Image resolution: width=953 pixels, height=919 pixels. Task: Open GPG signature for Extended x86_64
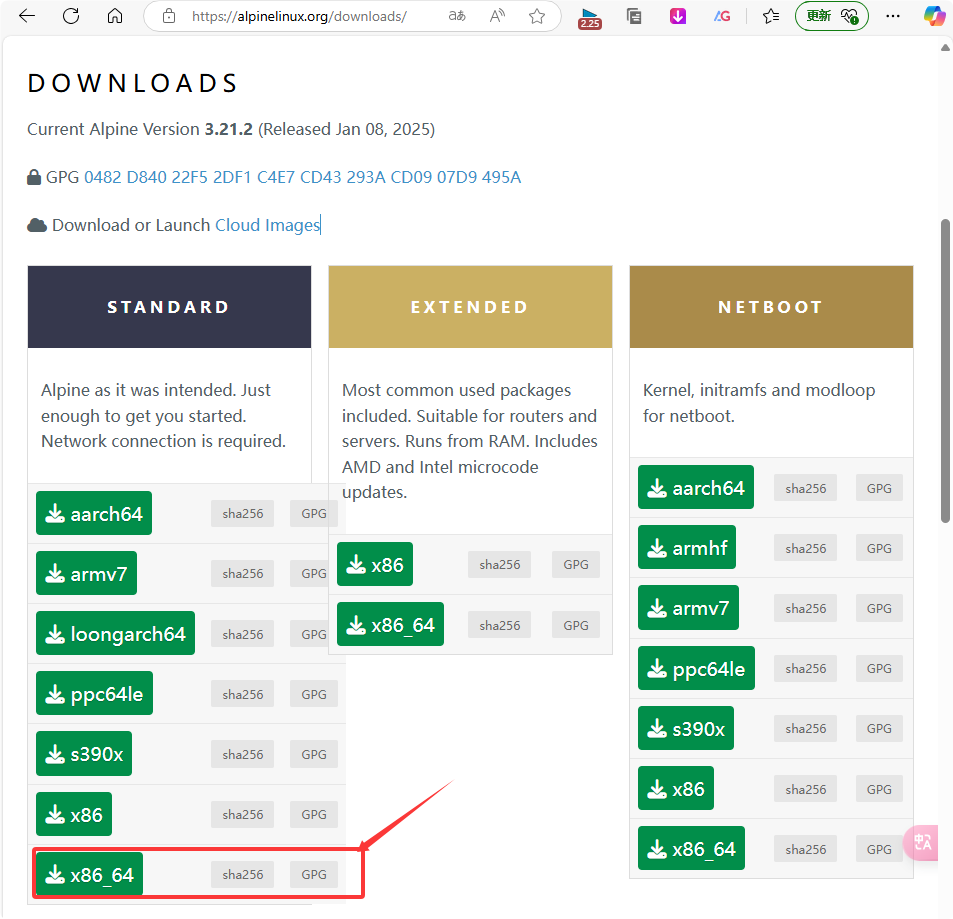pos(576,625)
